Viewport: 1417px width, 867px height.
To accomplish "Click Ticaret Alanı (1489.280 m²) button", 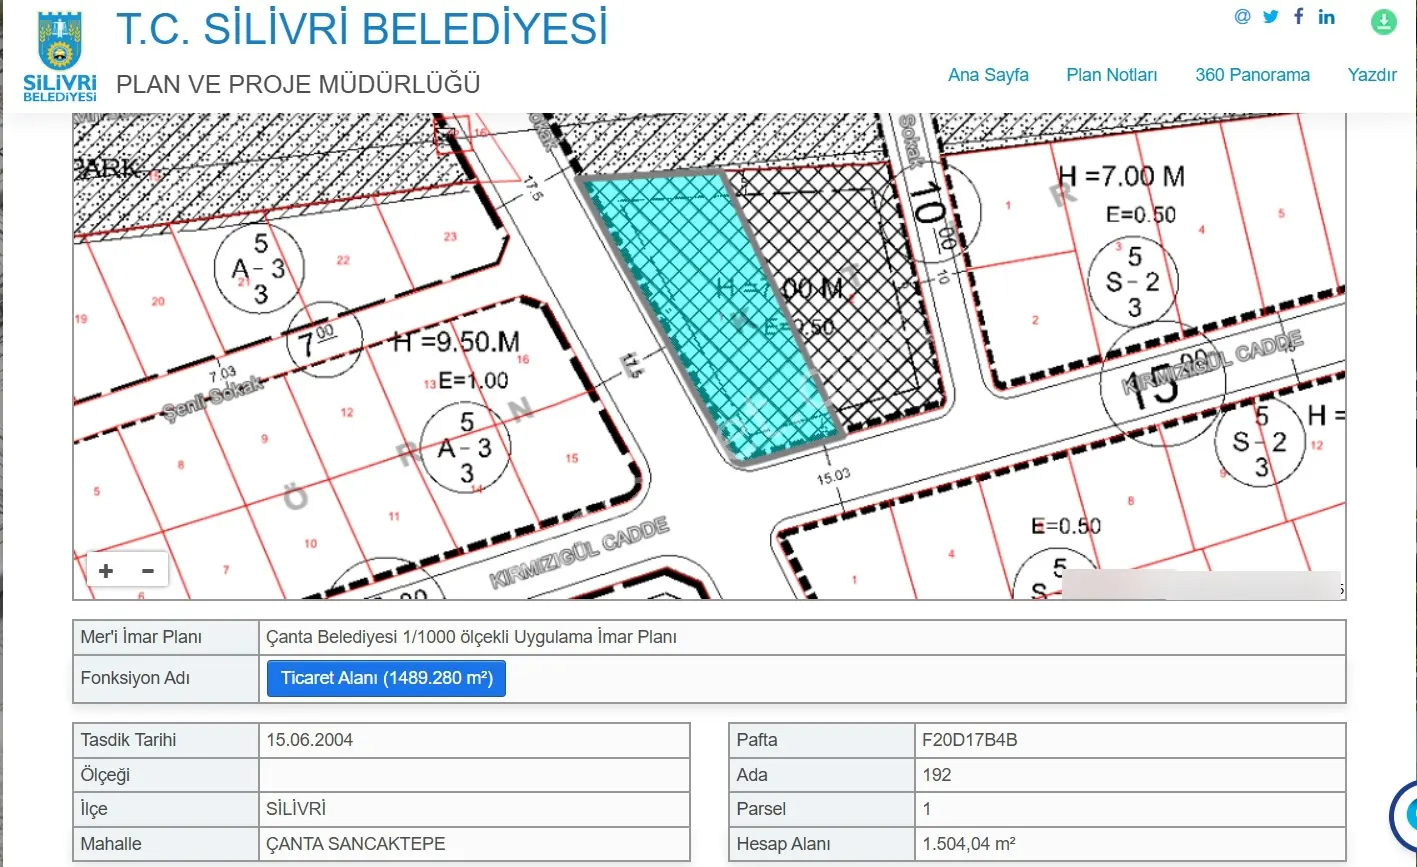I will coord(386,678).
